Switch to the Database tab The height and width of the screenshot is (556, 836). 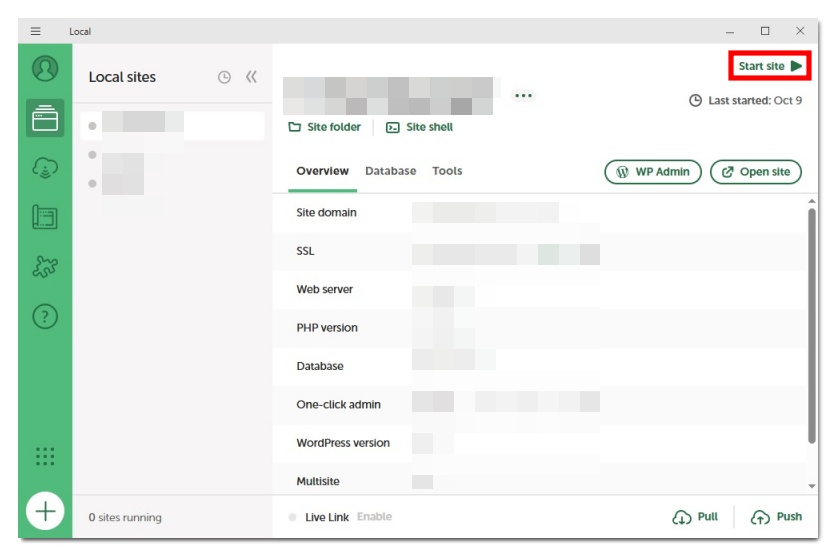click(390, 171)
